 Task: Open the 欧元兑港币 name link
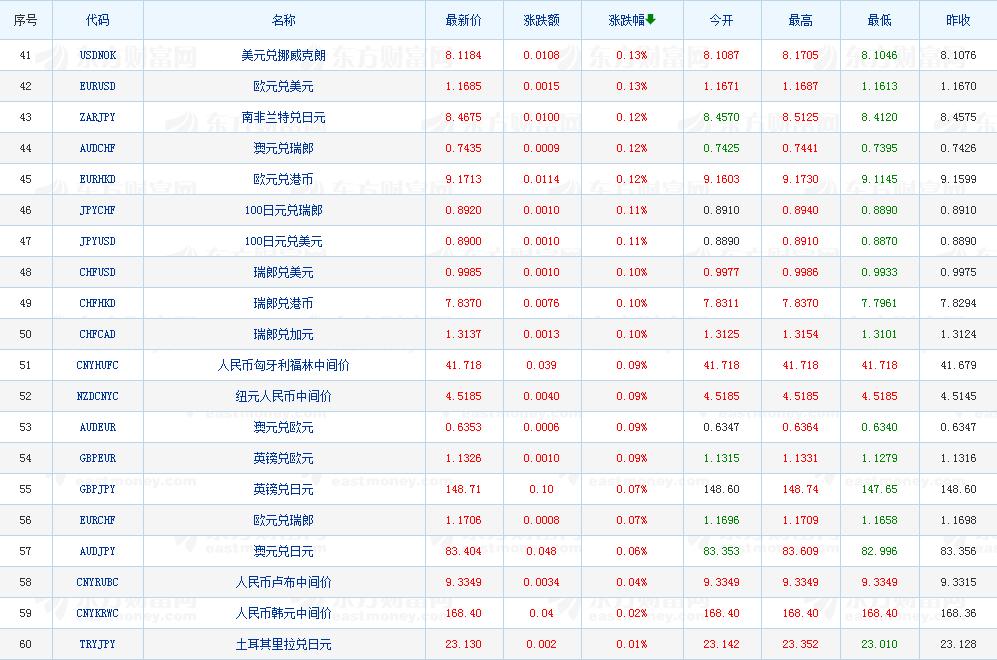coord(284,179)
